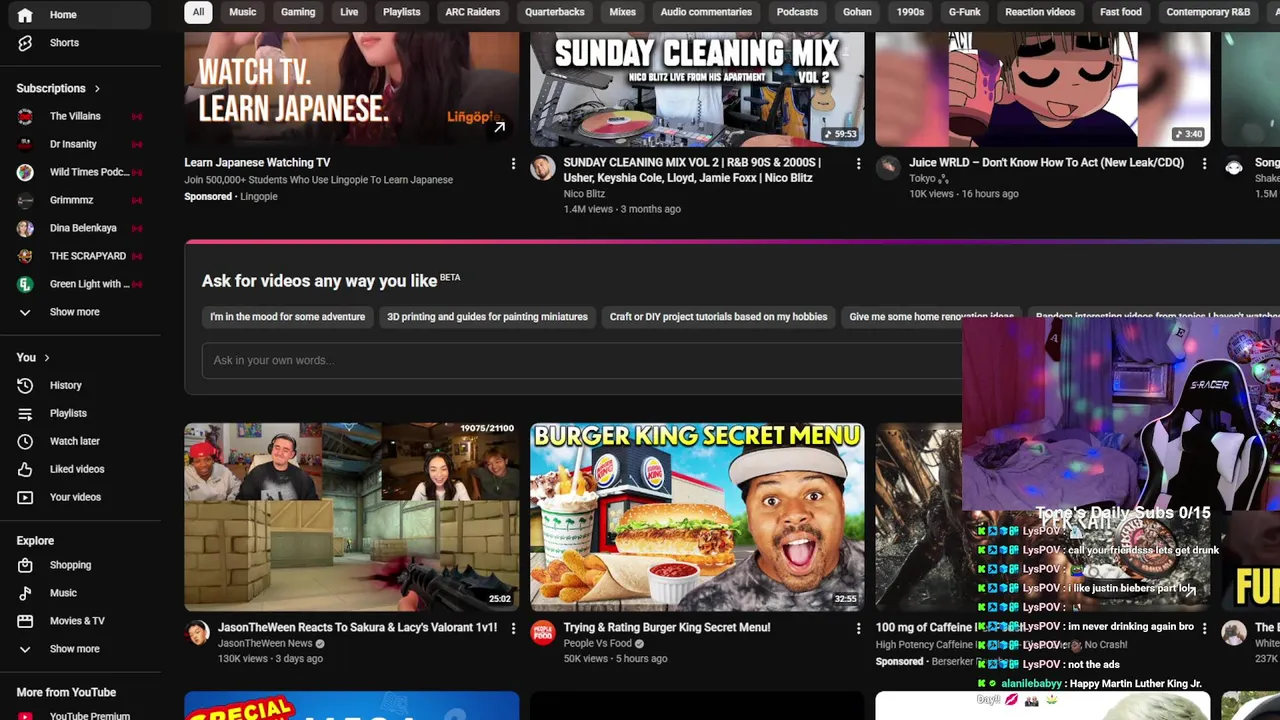The height and width of the screenshot is (720, 1280).
Task: Choose 'Give me some home renovation ideas' suggestion
Action: 931,317
